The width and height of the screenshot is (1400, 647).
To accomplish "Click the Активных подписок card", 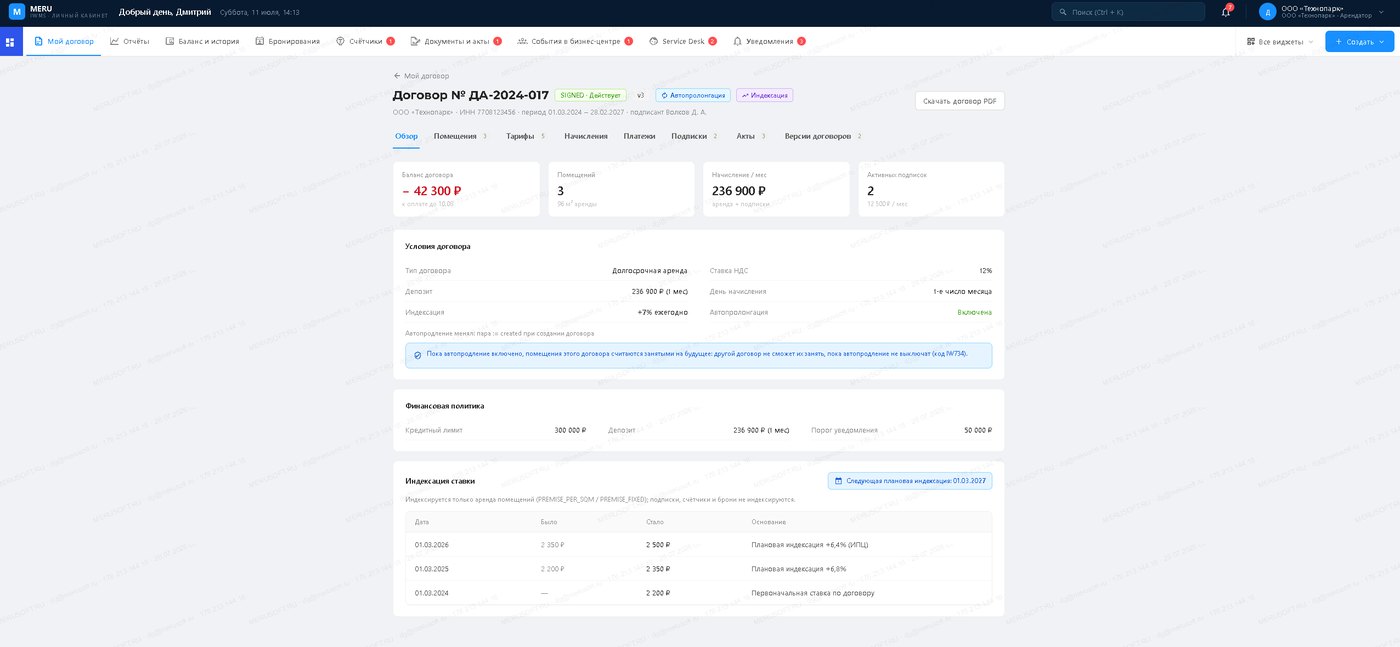I will [931, 189].
